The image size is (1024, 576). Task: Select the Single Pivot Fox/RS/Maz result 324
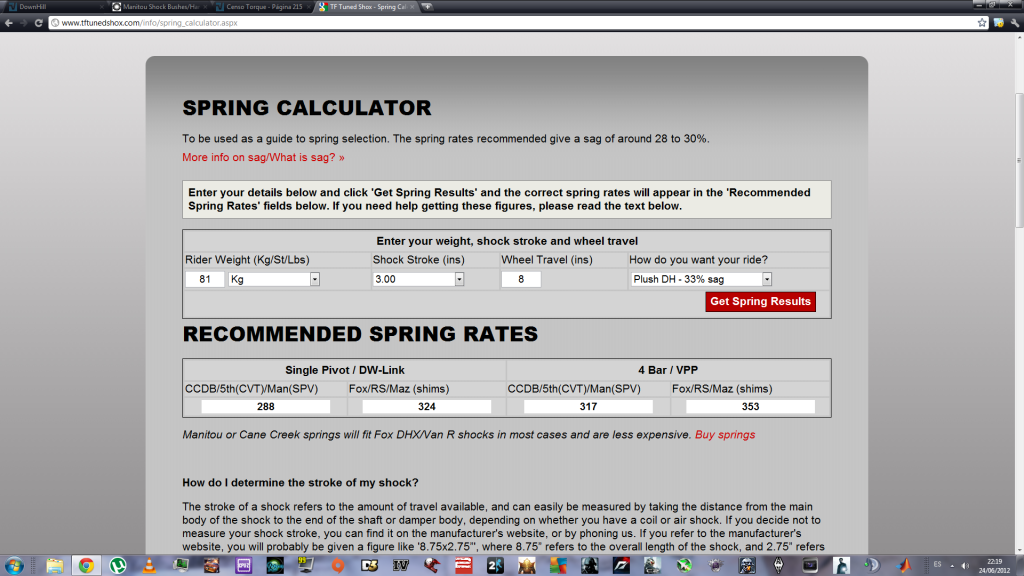click(426, 407)
